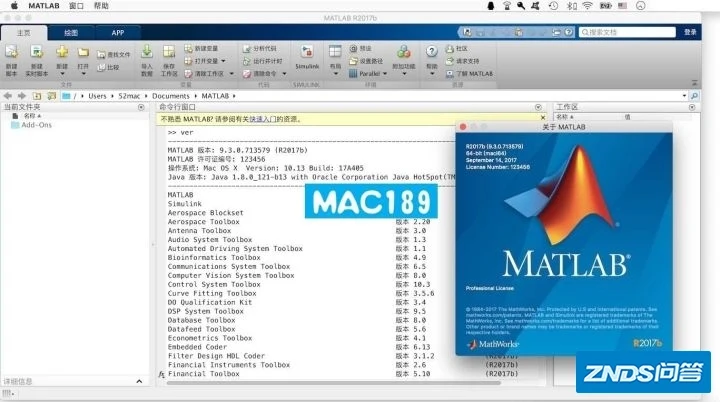Viewport: 720px width, 402px height.
Task: Click the up one level folder icon
Action: pyautogui.click(x=37, y=96)
